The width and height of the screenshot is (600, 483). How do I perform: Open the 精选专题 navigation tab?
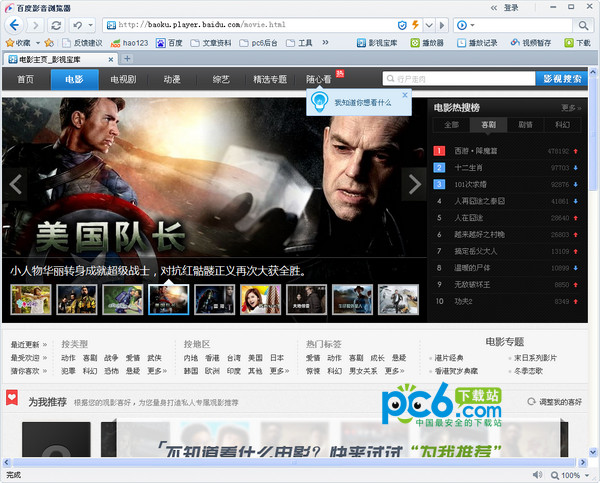tap(270, 79)
